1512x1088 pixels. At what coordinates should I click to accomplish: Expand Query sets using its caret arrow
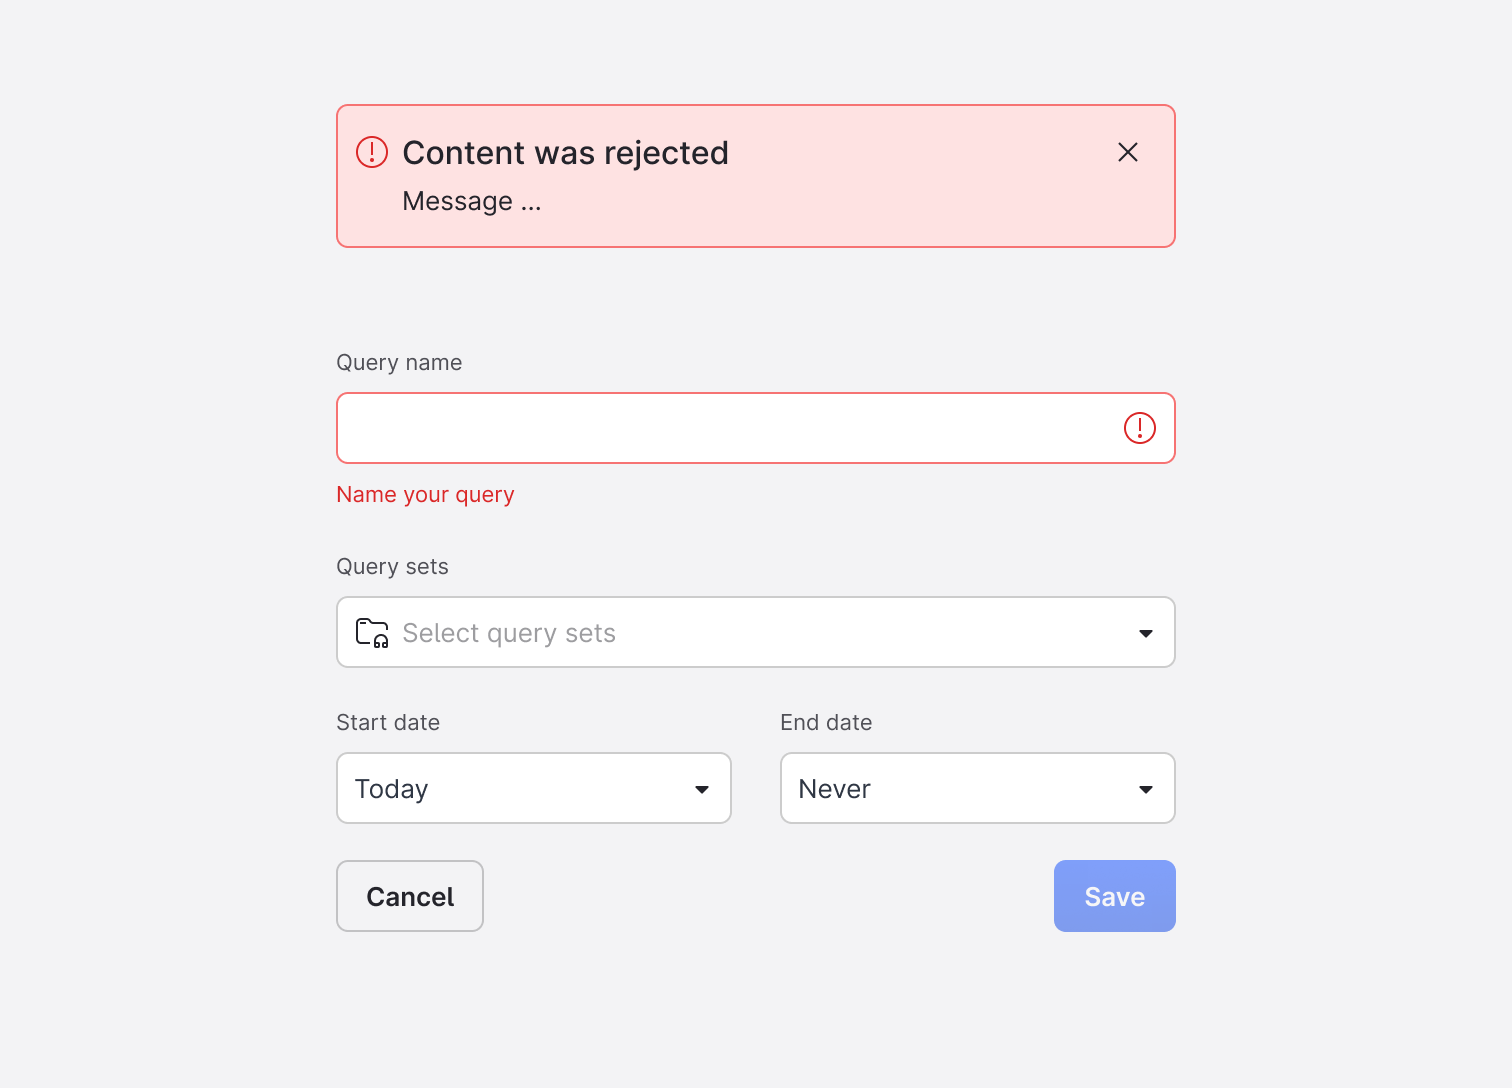pyautogui.click(x=1146, y=633)
